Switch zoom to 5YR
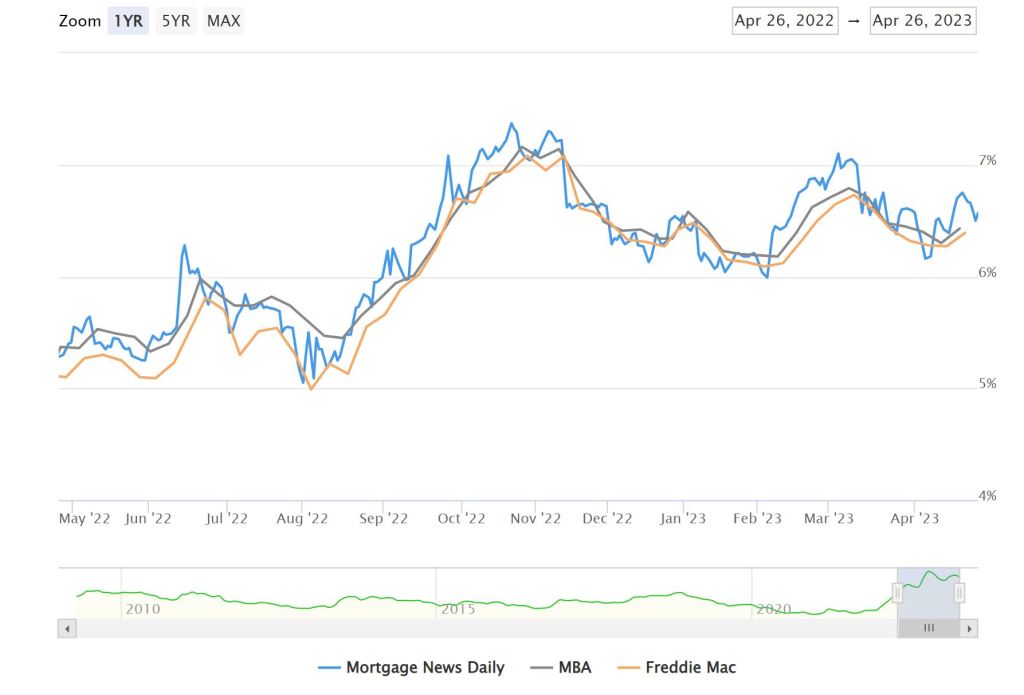This screenshot has width=1024, height=695. [x=176, y=21]
